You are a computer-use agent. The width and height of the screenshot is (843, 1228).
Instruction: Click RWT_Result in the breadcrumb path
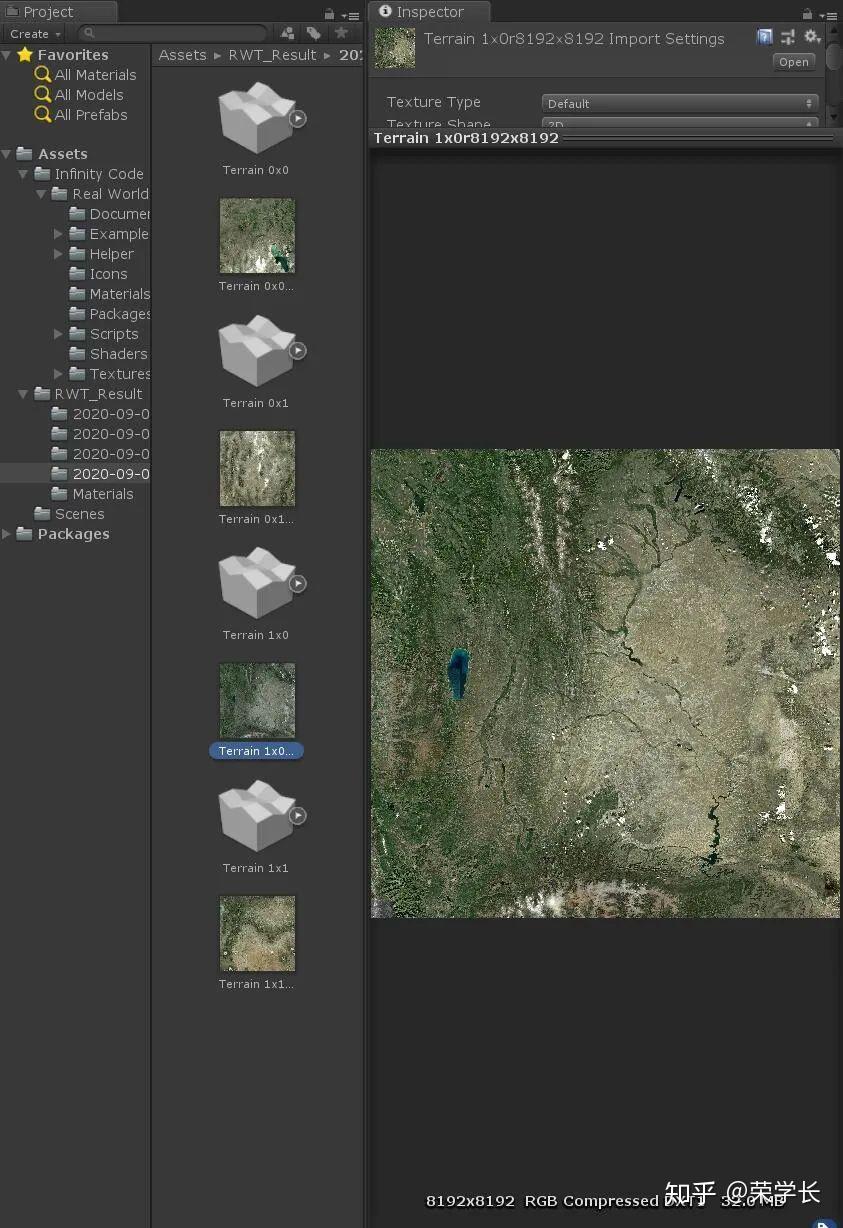[272, 55]
